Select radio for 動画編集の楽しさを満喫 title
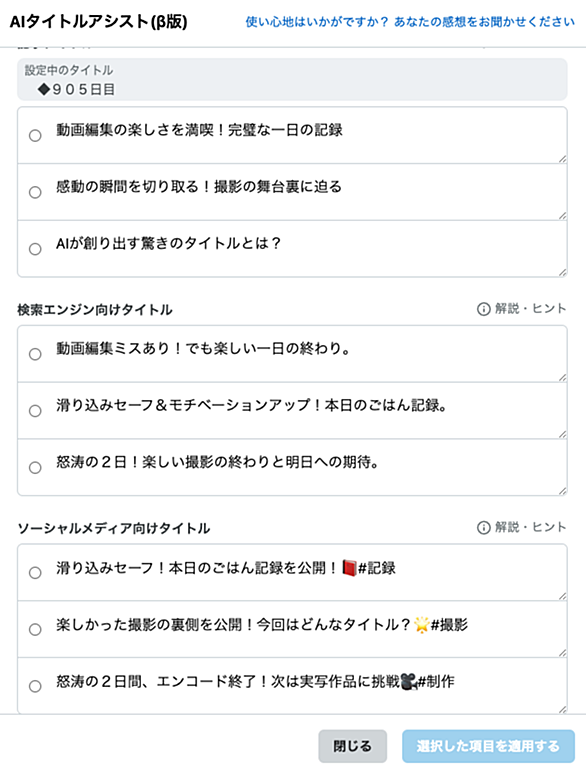 [35, 135]
